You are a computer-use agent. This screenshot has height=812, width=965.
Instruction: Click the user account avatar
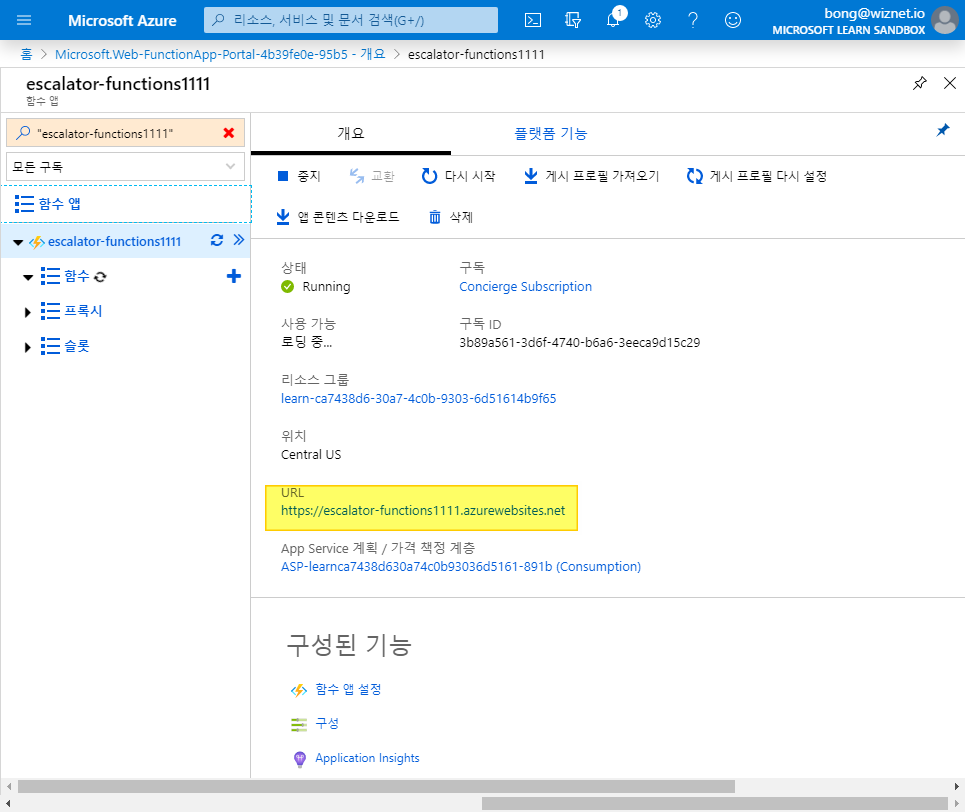[945, 20]
